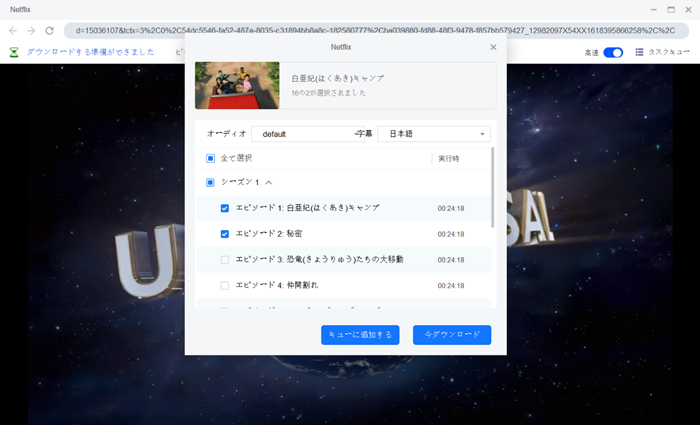Reload the page with the refresh icon

coord(50,30)
